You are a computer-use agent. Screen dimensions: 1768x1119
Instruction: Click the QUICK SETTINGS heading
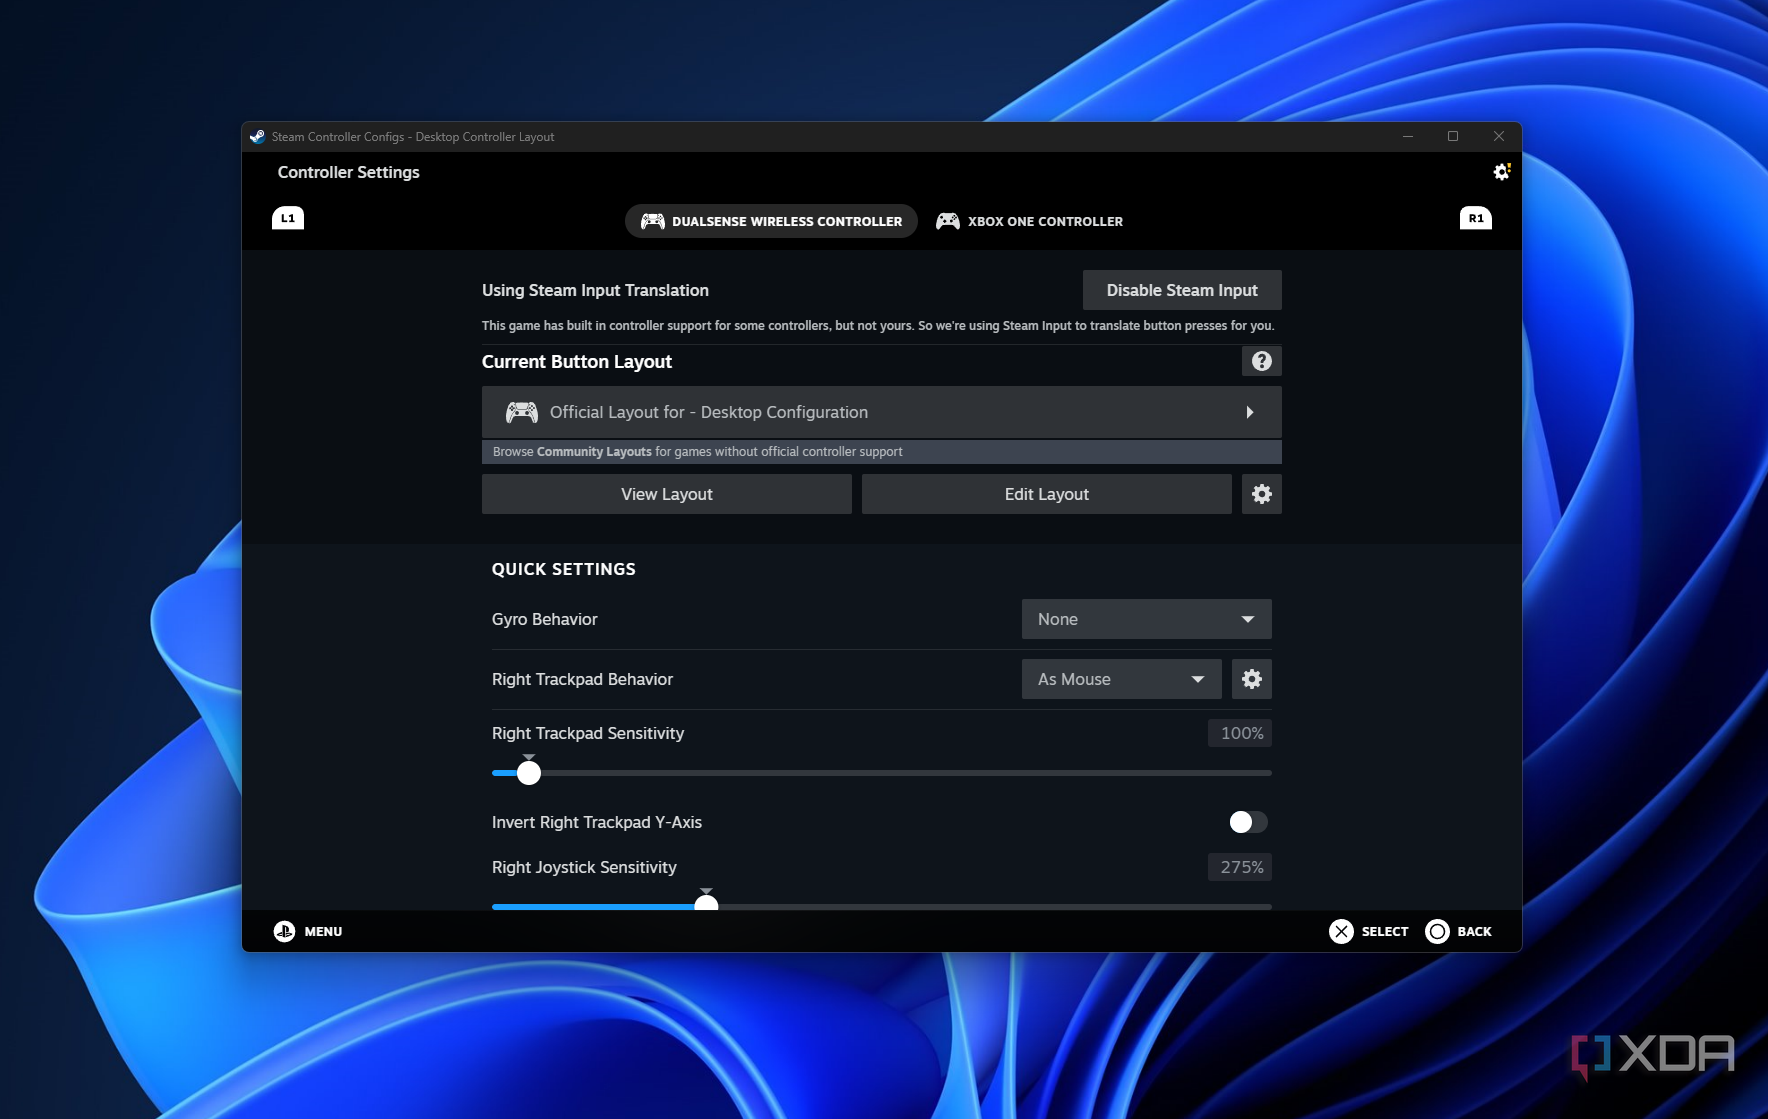[564, 569]
